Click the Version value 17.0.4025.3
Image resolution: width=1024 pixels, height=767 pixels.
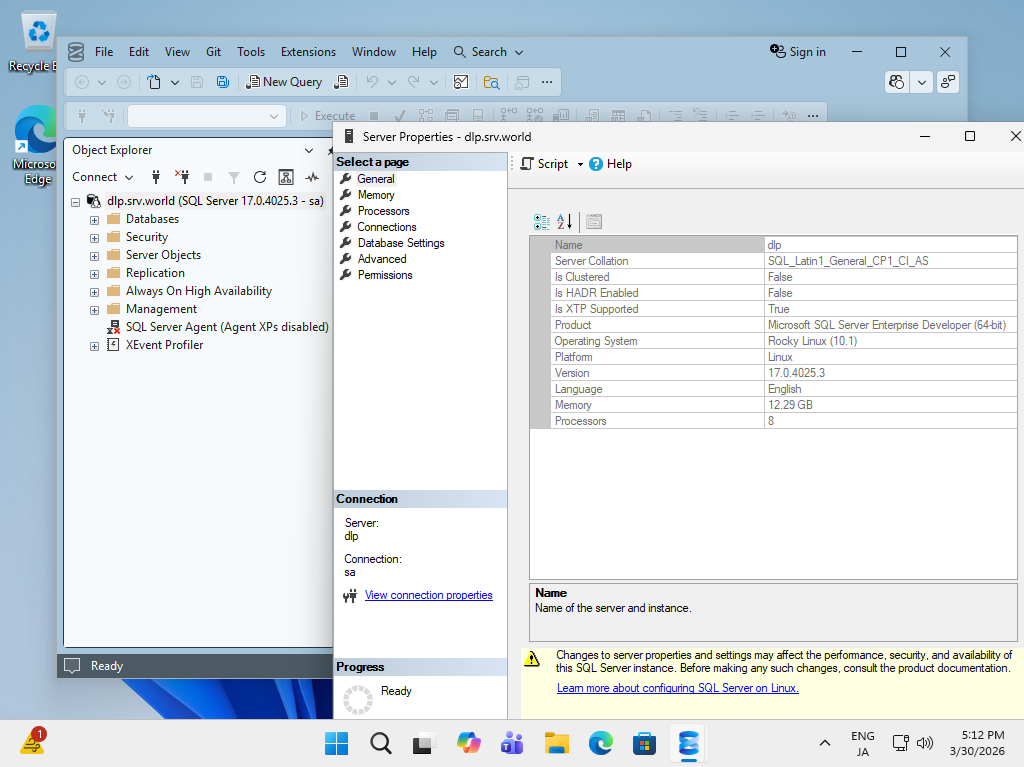click(x=796, y=373)
